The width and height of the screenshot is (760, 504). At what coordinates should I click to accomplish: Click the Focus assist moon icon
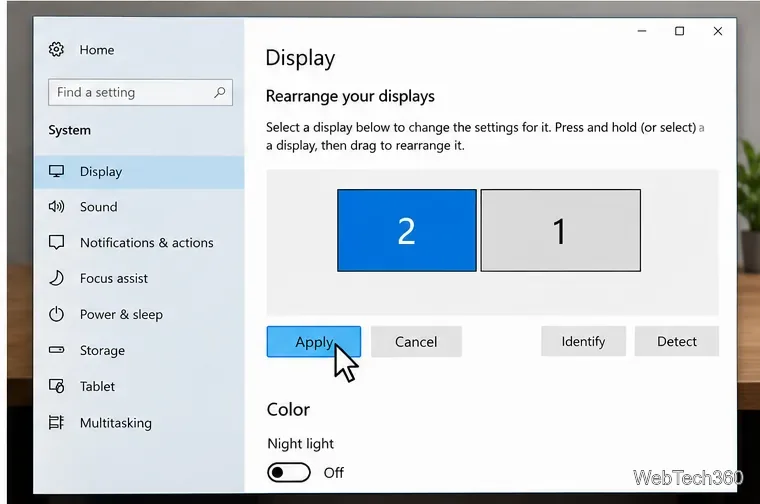[56, 278]
